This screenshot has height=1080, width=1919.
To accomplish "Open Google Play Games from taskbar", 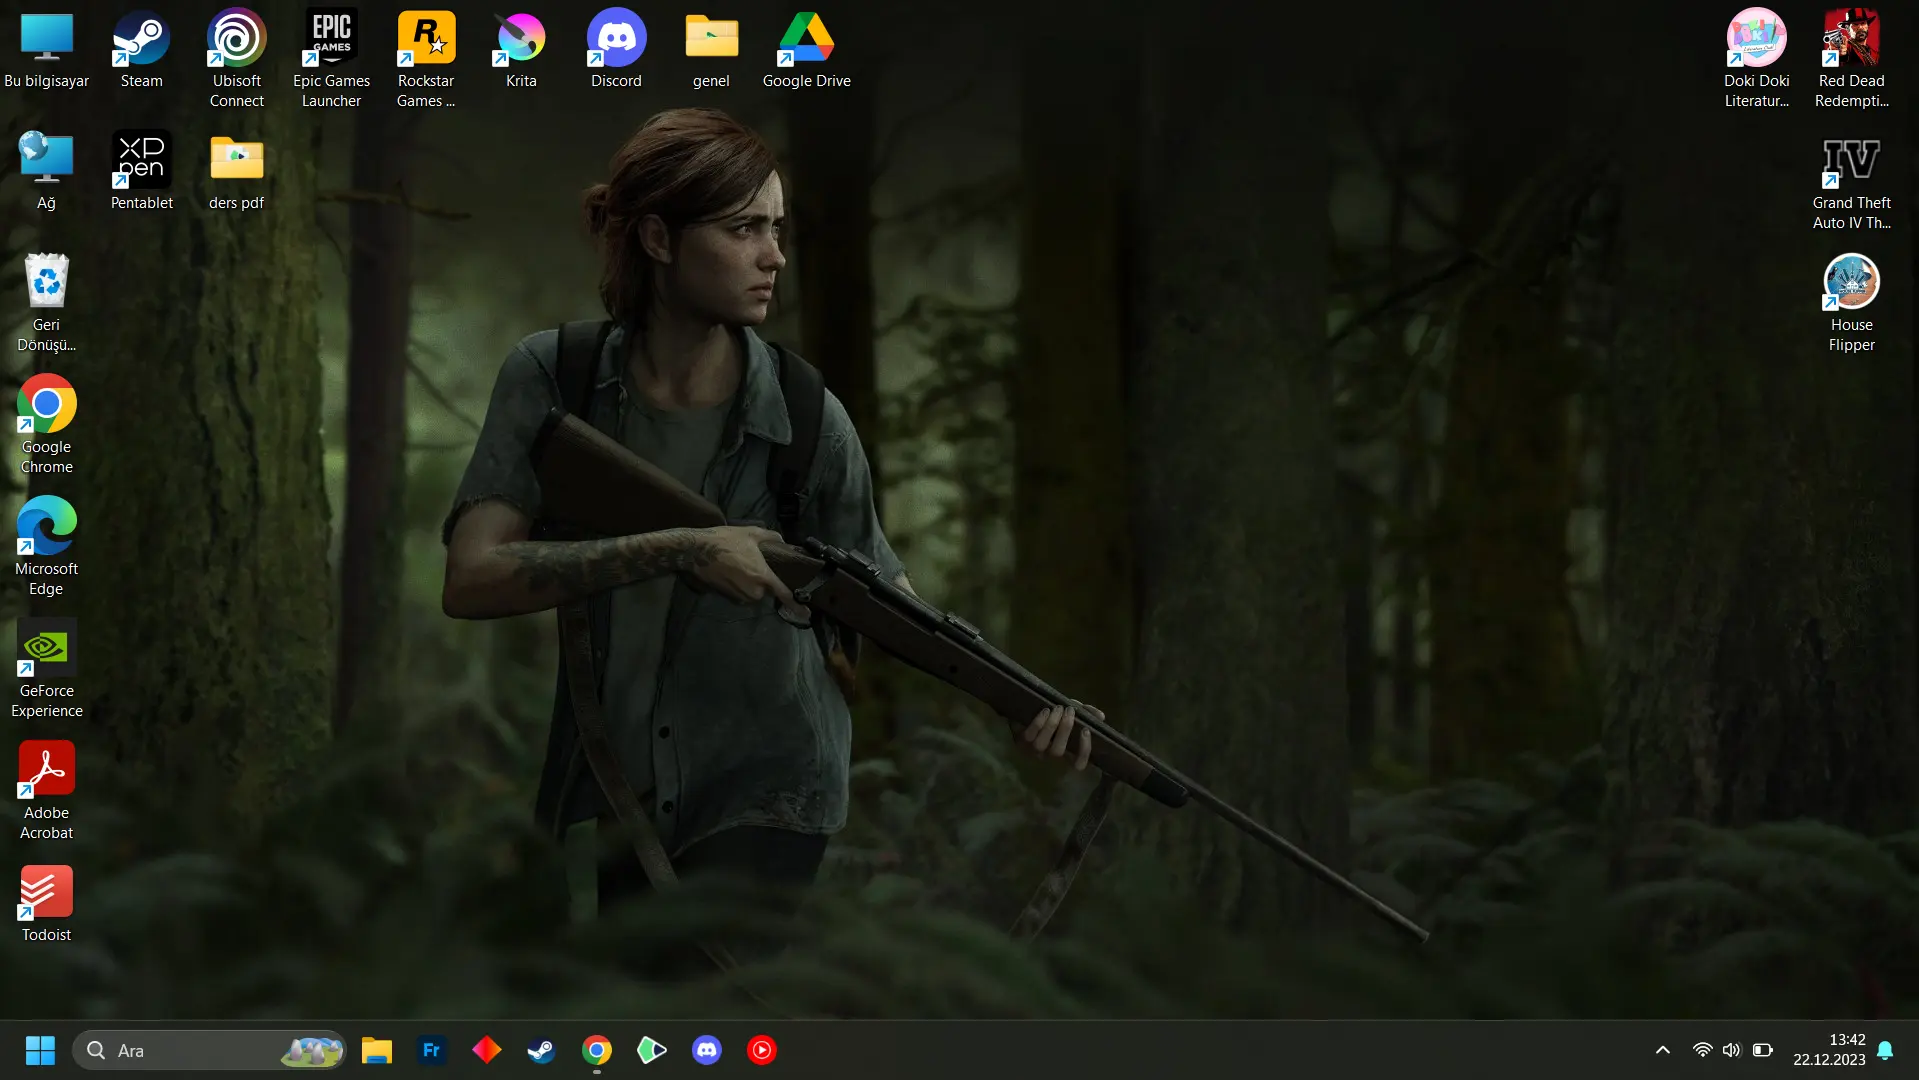I will point(652,1050).
